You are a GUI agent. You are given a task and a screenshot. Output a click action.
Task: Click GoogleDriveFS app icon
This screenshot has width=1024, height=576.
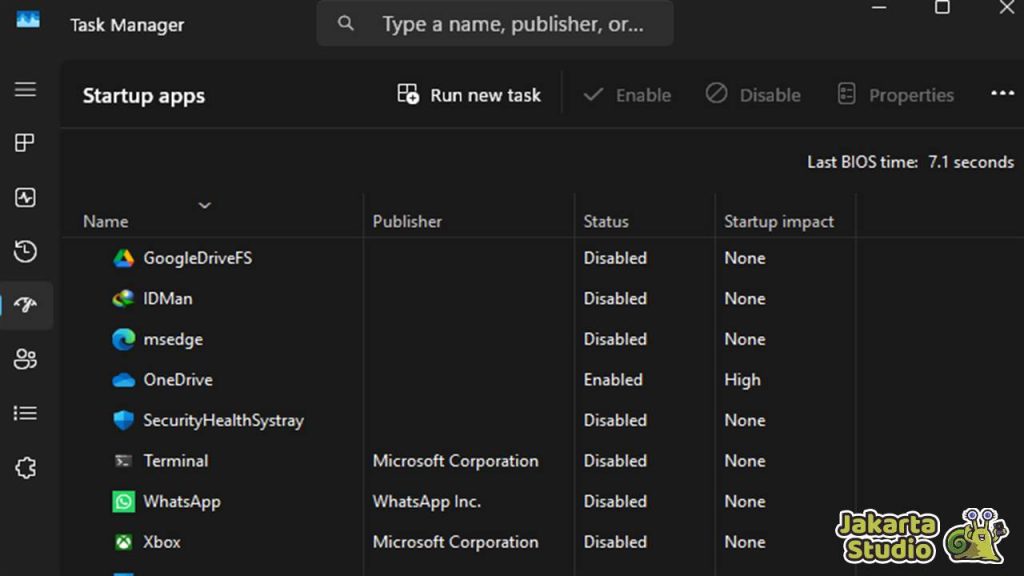click(x=123, y=258)
